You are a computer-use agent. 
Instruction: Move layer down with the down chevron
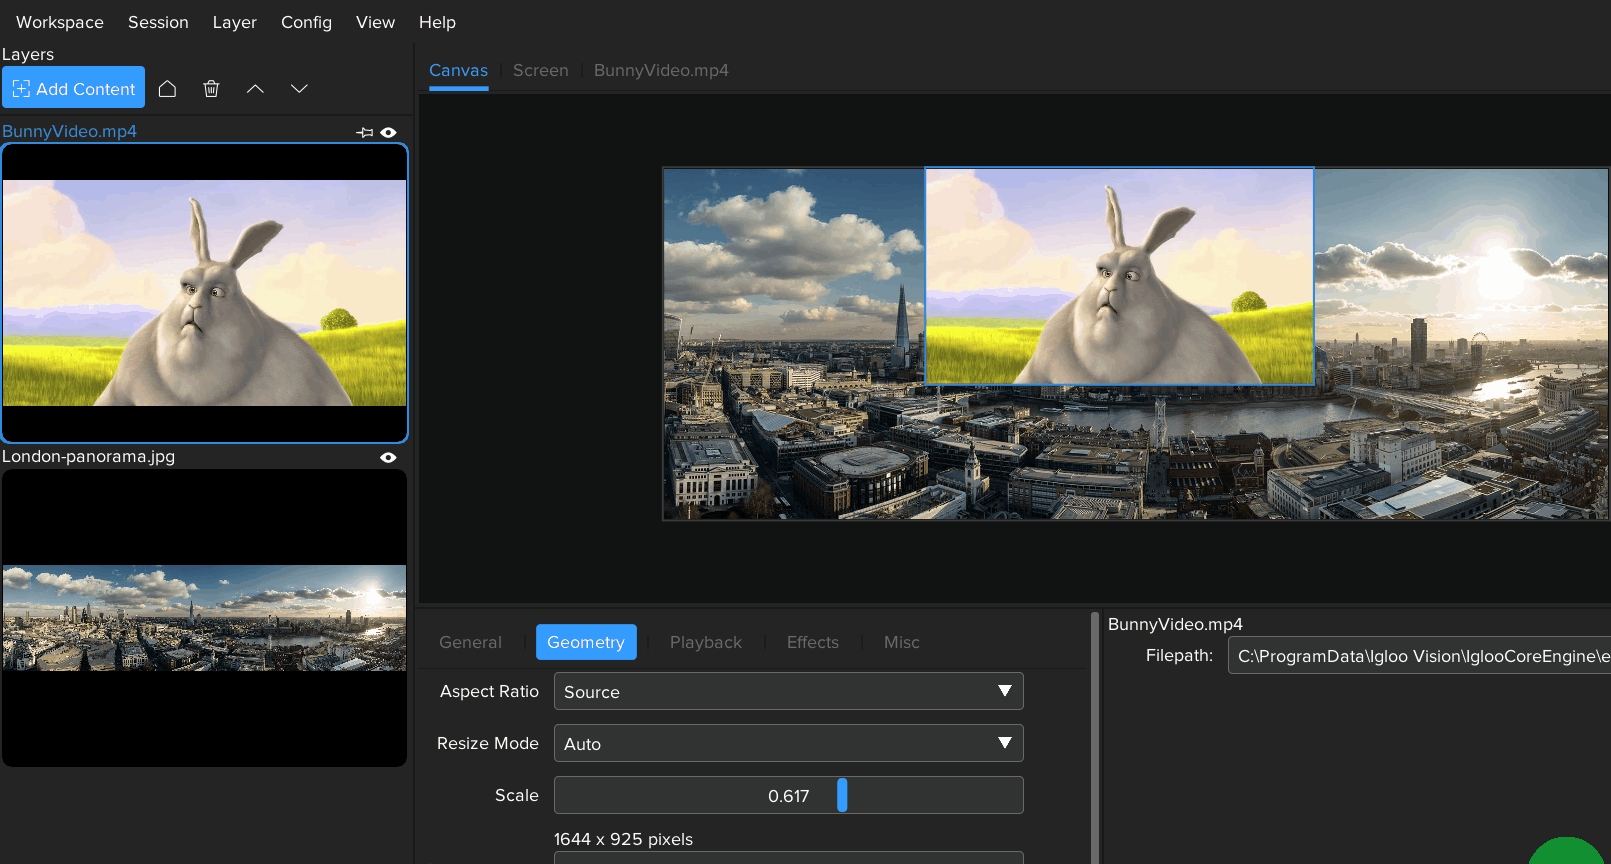[x=299, y=89]
